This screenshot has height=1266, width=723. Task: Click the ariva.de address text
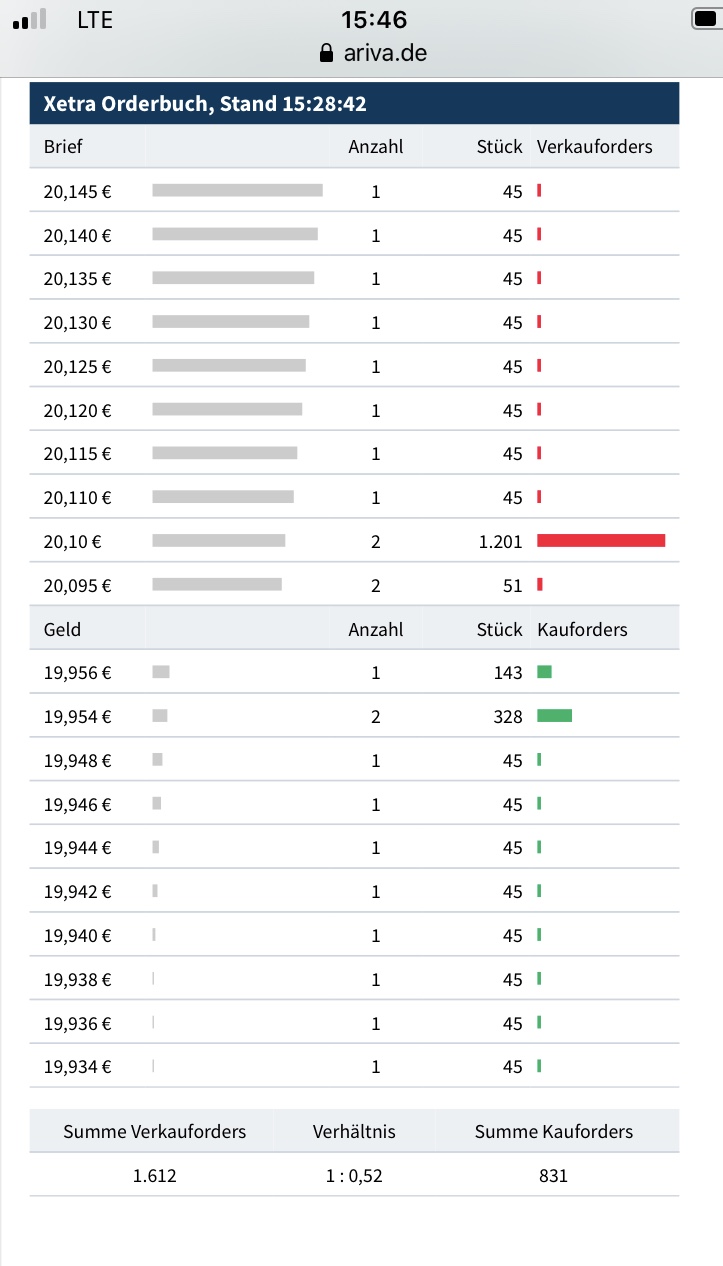384,53
